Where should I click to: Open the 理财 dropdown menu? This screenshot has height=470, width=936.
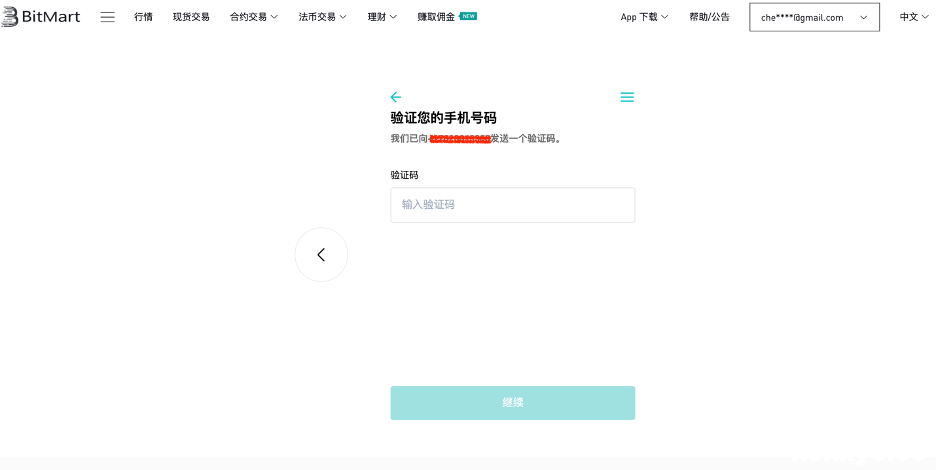[x=382, y=17]
